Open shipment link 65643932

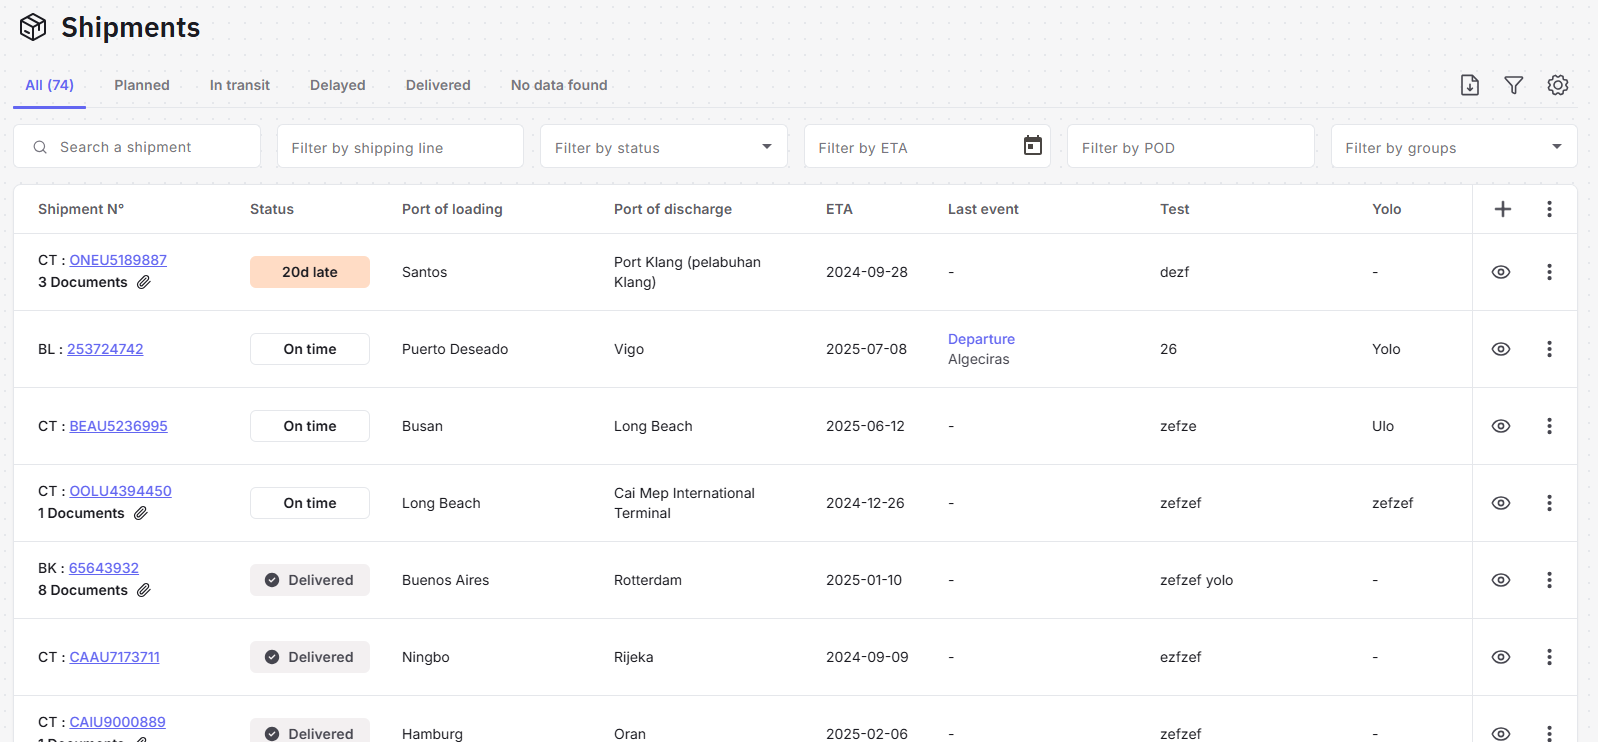pyautogui.click(x=104, y=568)
